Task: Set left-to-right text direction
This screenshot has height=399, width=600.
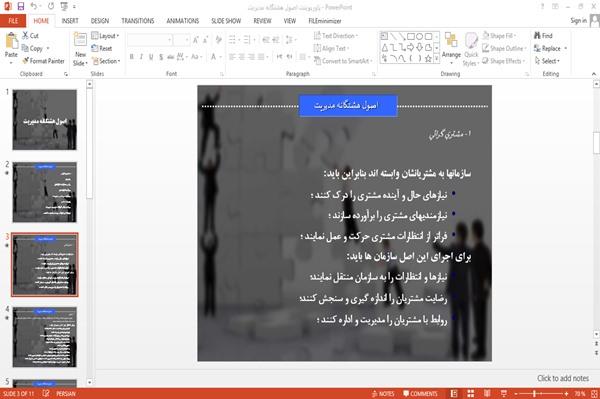Action: (279, 57)
